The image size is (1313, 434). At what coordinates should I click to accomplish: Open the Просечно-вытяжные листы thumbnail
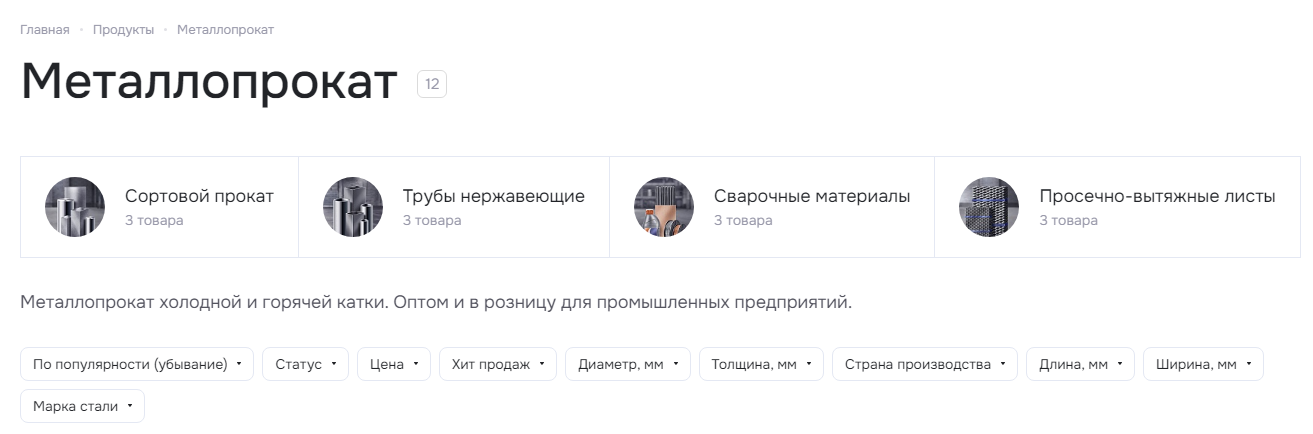989,207
